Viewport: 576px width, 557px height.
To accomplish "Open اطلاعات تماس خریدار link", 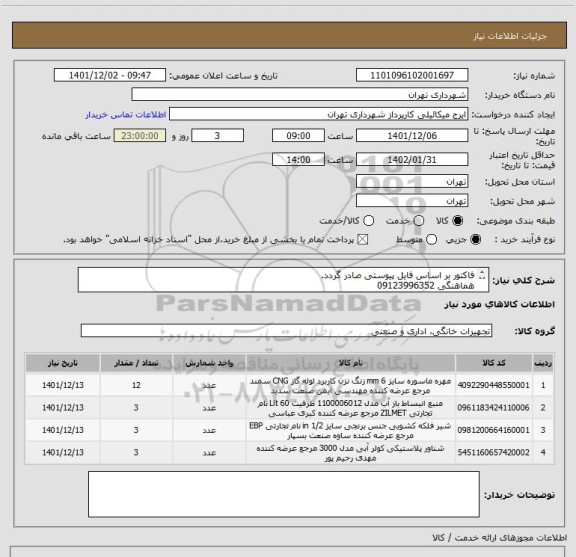I will [x=126, y=115].
